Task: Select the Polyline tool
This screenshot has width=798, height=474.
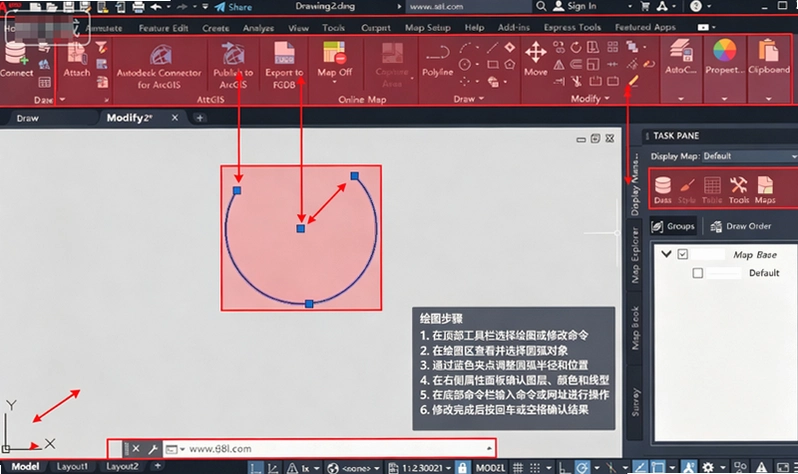Action: tap(438, 60)
